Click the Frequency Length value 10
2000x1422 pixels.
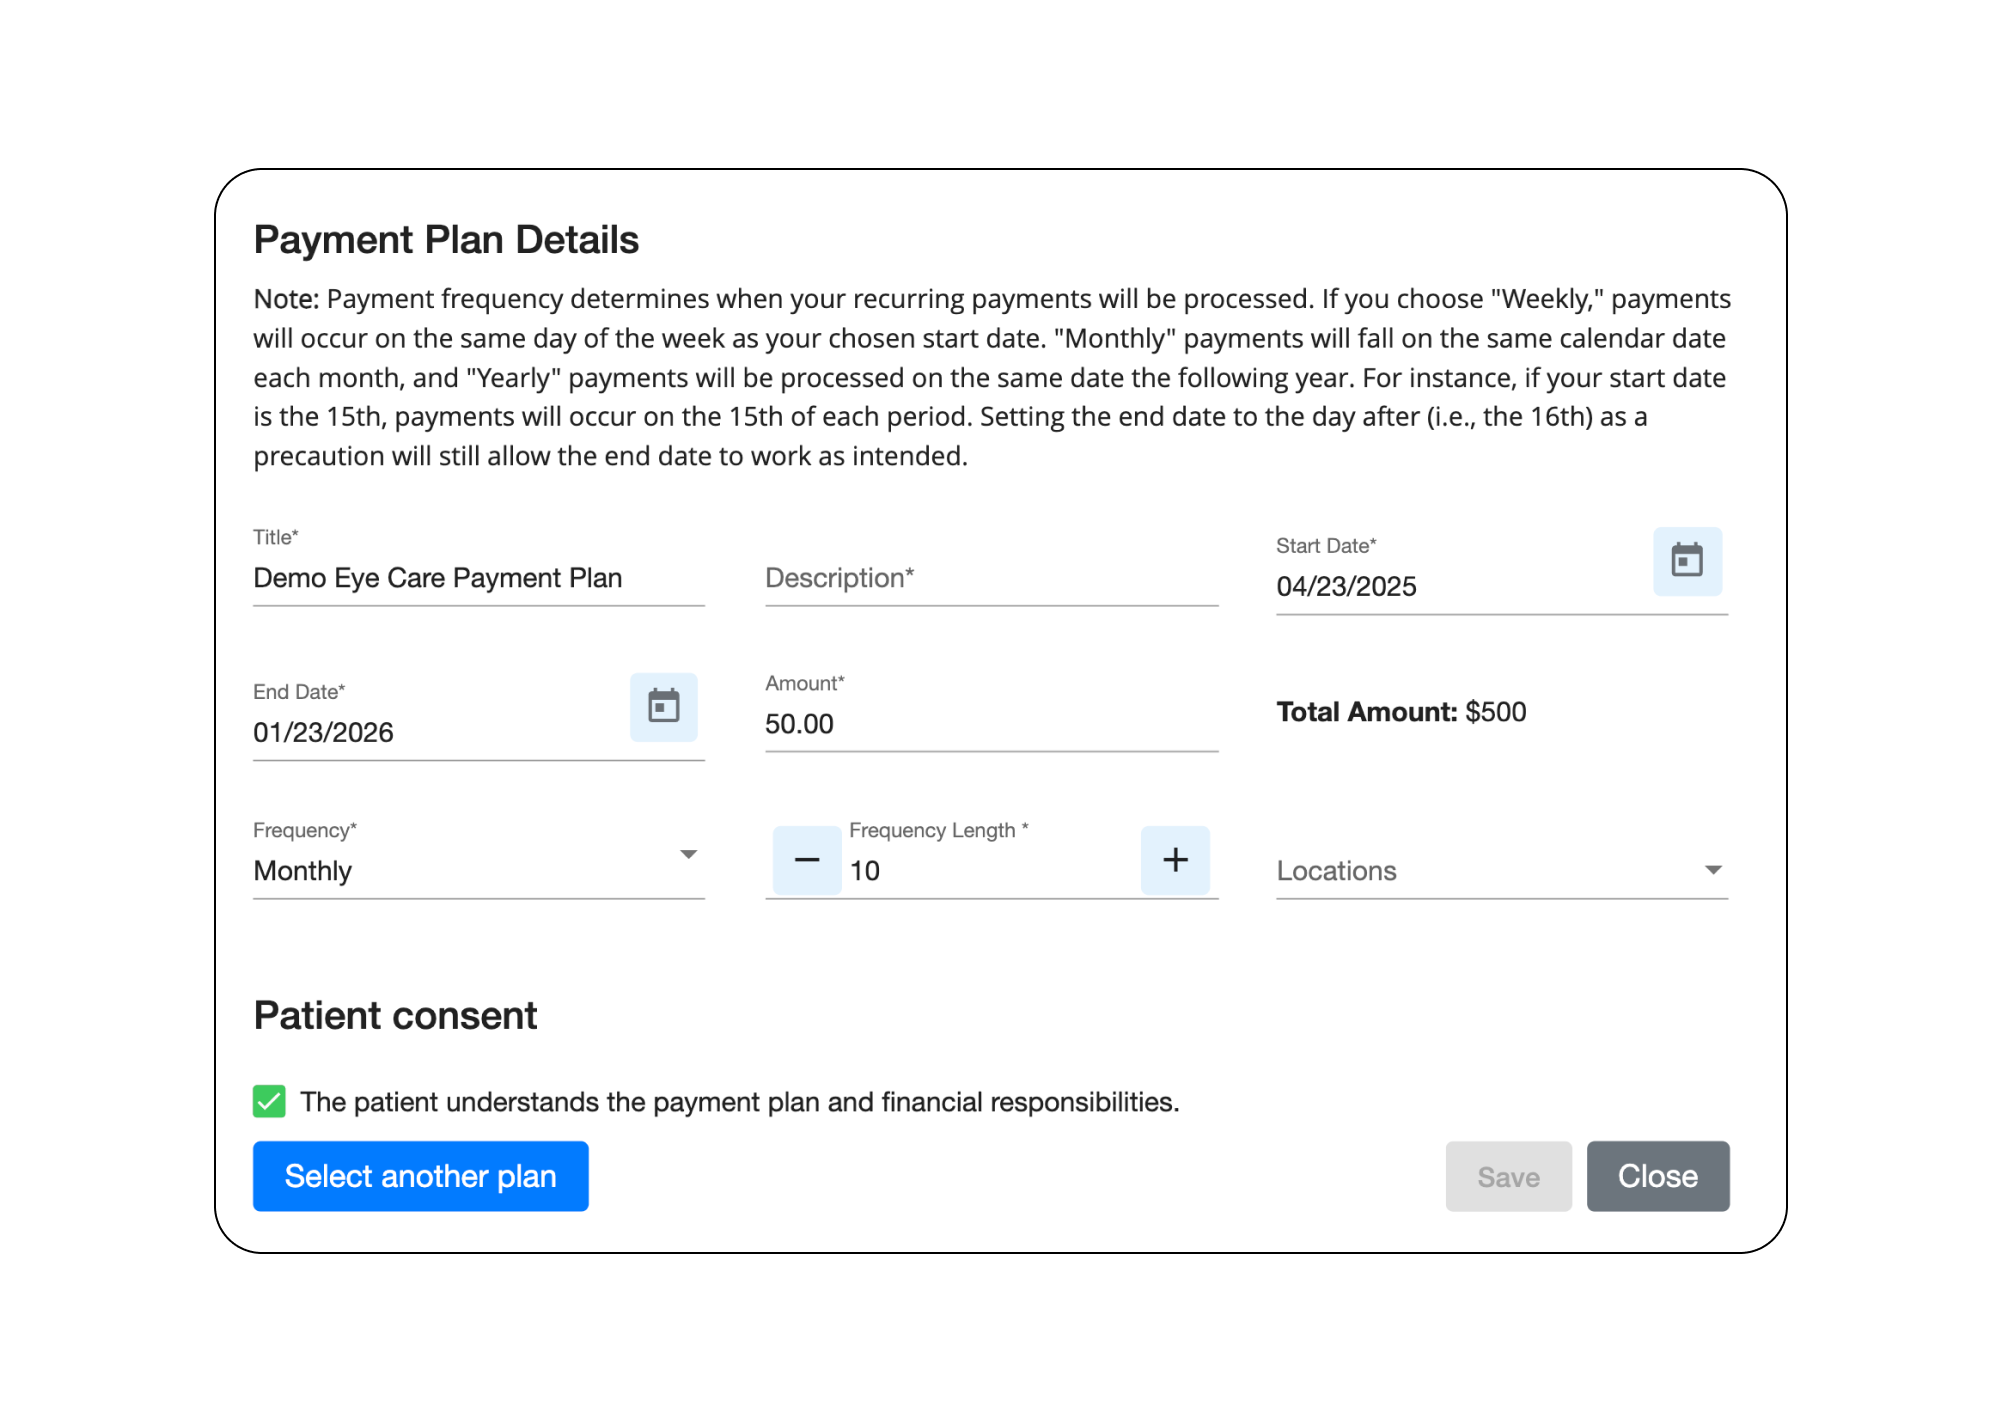click(x=865, y=871)
